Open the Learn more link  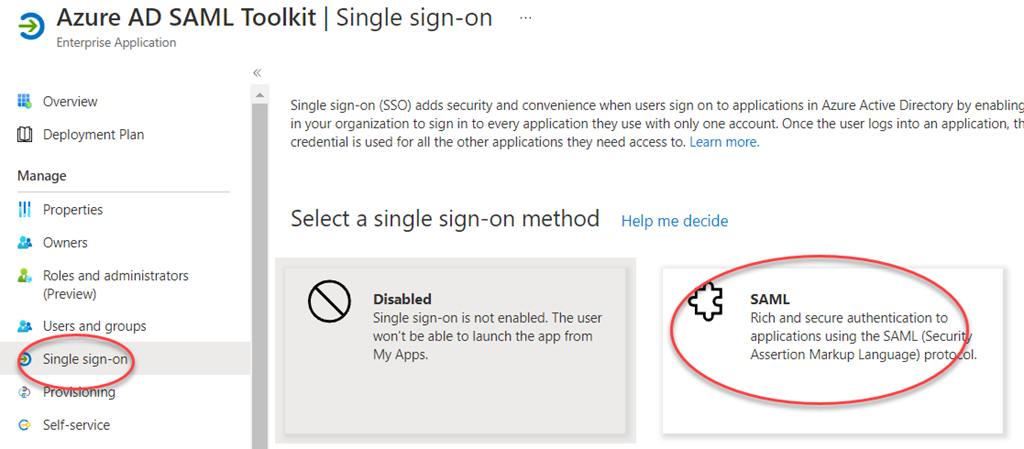(x=724, y=142)
